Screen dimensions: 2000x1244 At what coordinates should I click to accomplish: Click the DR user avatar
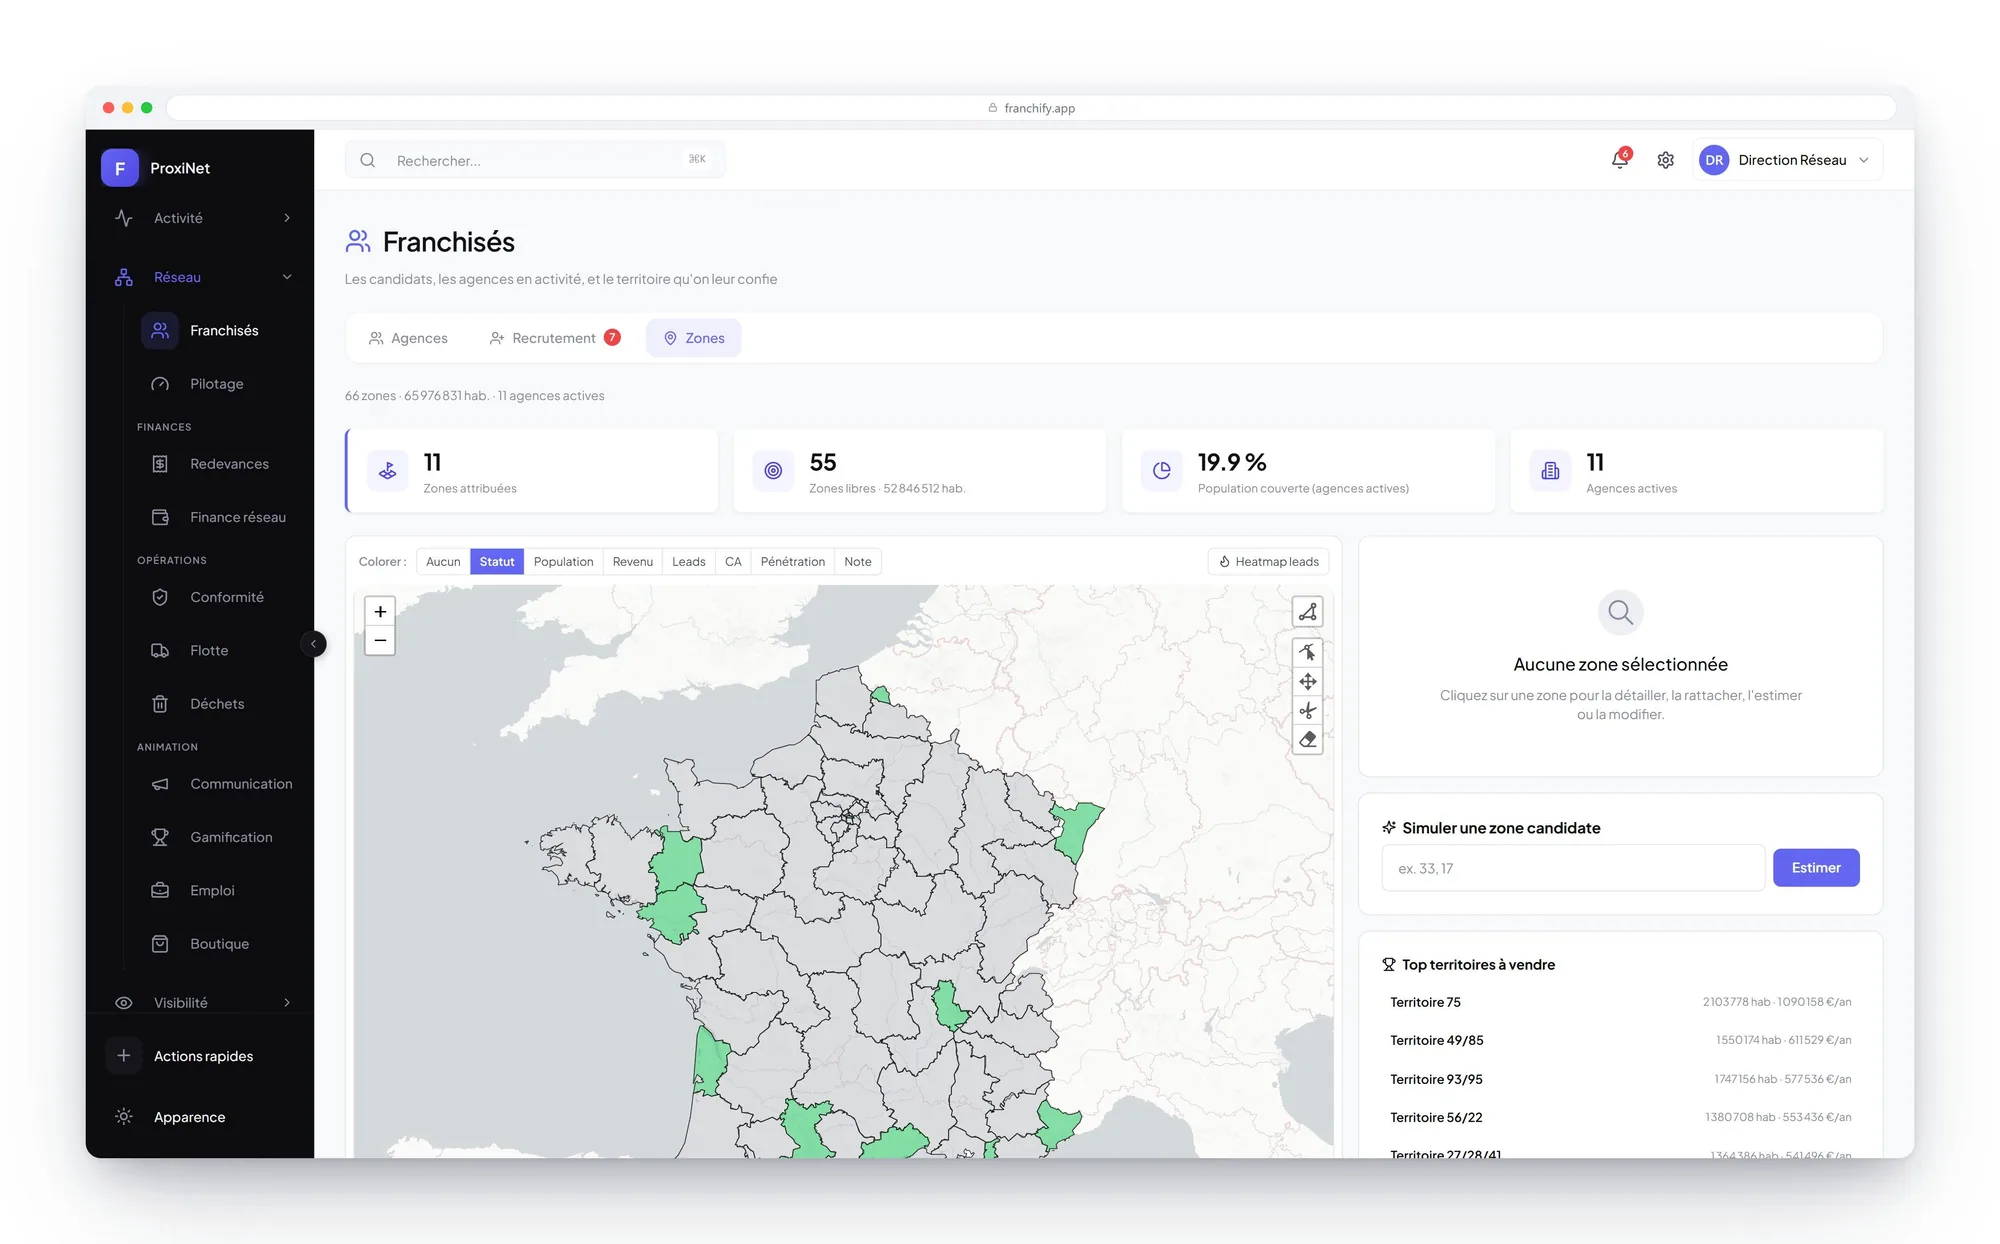(1714, 160)
